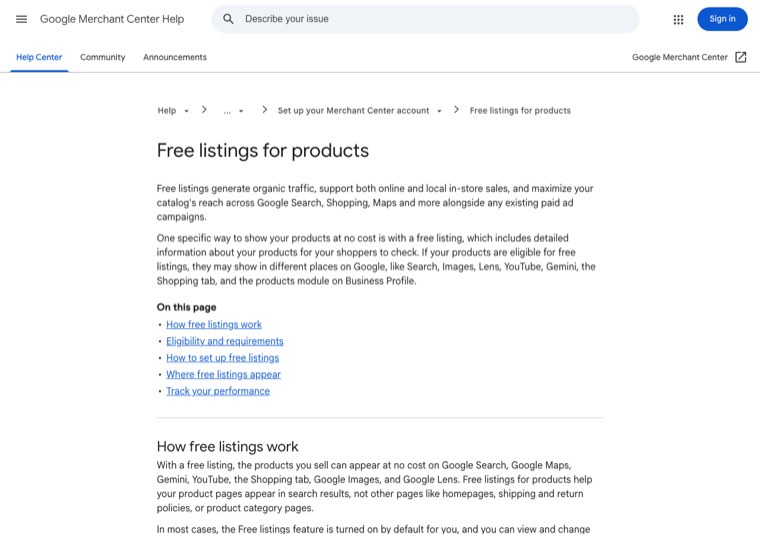Click the Free listings for products breadcrumb
This screenshot has width=760, height=534.
[x=520, y=110]
